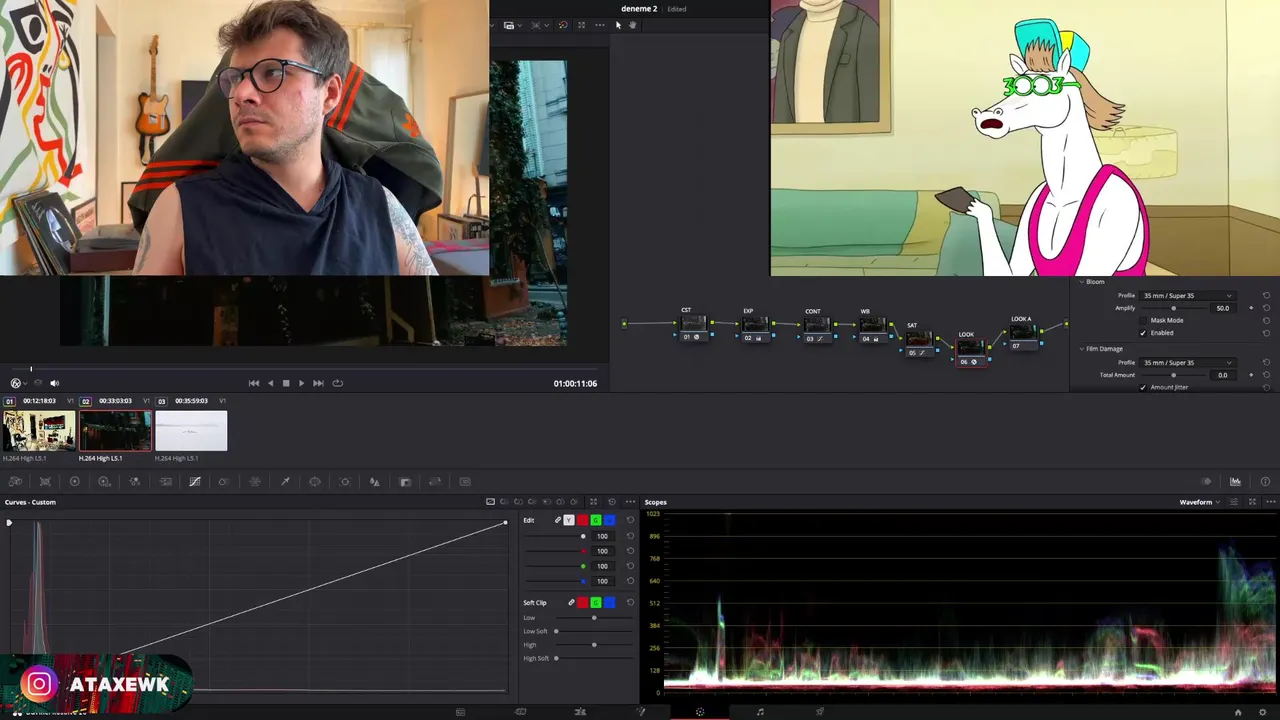
Task: Toggle Mask Mode checkbox in Bloom
Action: coord(1143,320)
